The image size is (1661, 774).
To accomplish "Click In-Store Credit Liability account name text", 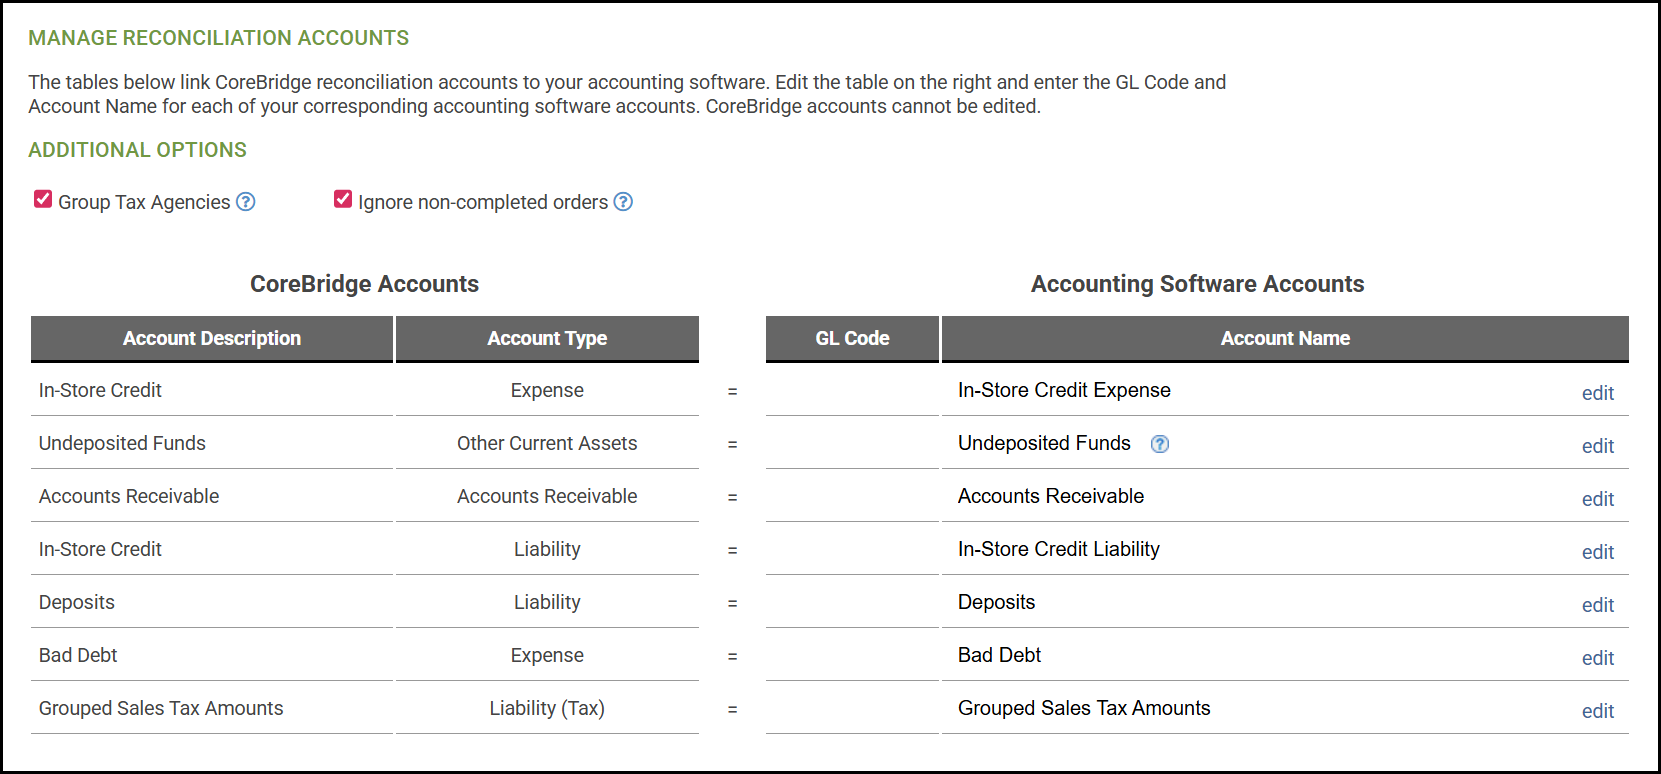I will (1059, 549).
